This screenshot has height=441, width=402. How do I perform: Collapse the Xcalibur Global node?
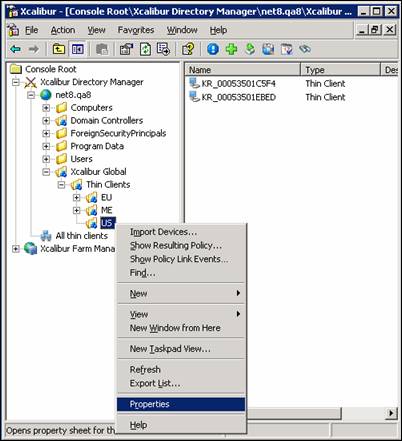point(46,172)
